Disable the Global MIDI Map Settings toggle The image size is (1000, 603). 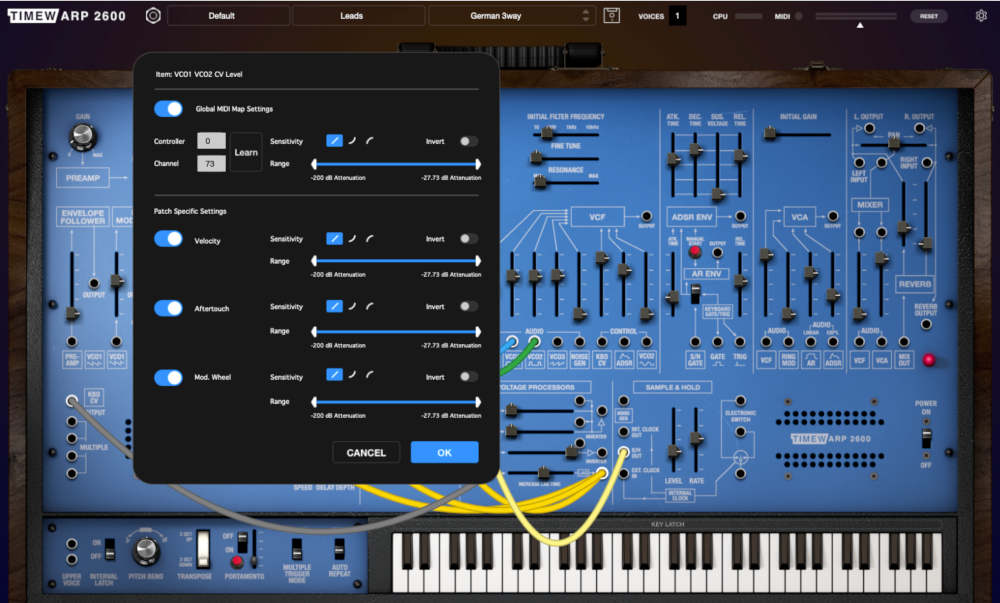[x=166, y=108]
